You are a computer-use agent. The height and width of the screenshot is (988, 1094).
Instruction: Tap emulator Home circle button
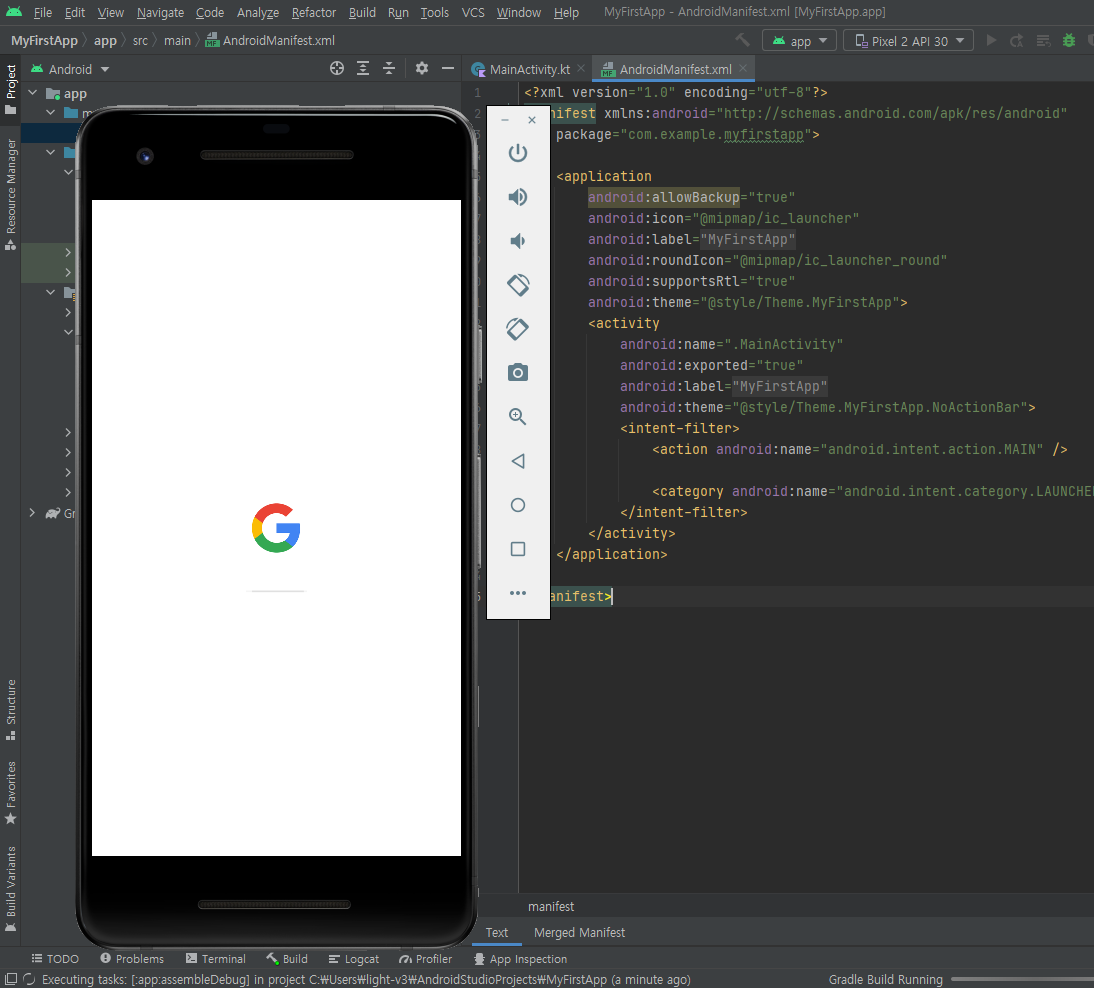point(518,504)
